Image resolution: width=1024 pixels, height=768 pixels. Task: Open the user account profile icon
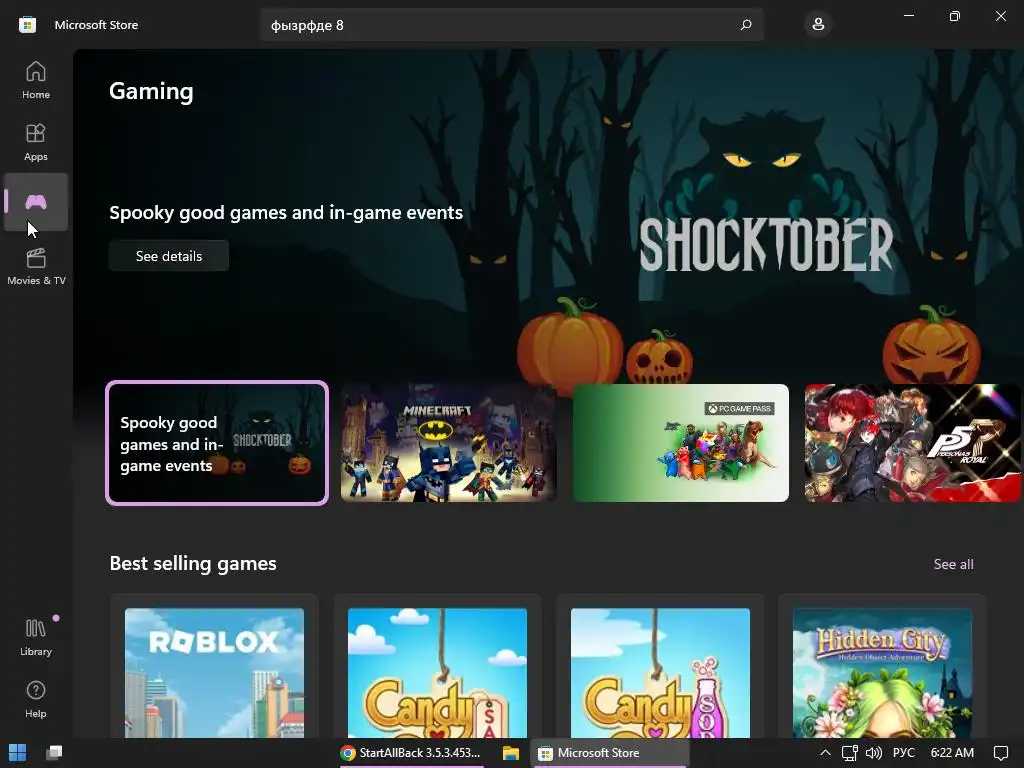[818, 25]
